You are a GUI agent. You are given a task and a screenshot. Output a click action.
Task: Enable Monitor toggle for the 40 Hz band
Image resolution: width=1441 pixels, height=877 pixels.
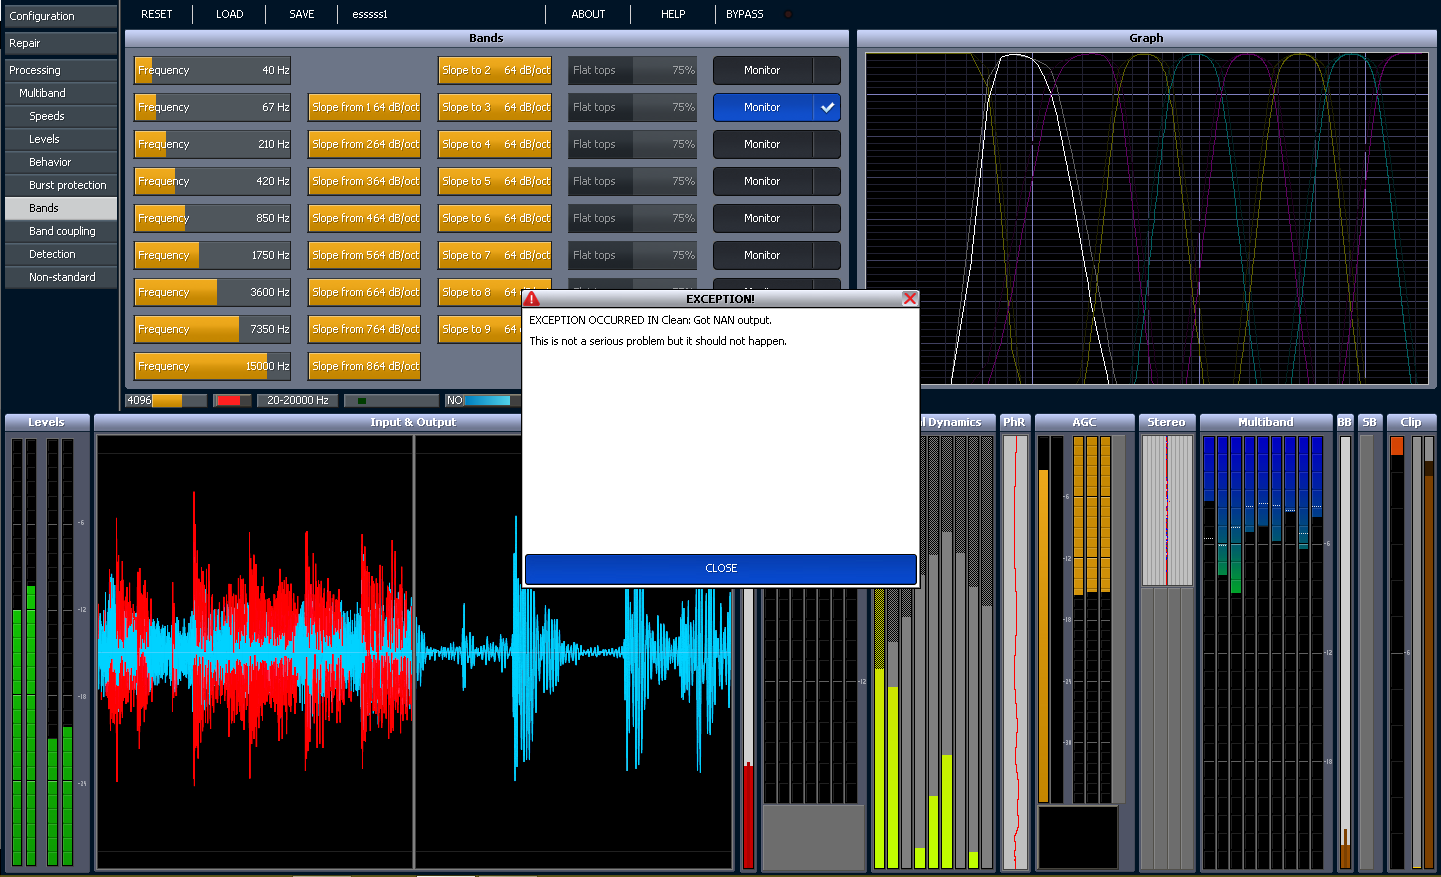(x=777, y=70)
